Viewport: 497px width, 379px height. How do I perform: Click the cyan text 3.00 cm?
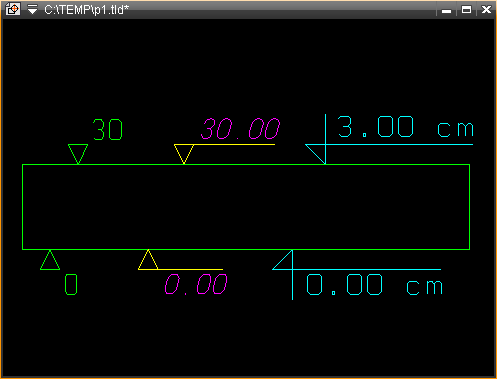tap(406, 127)
